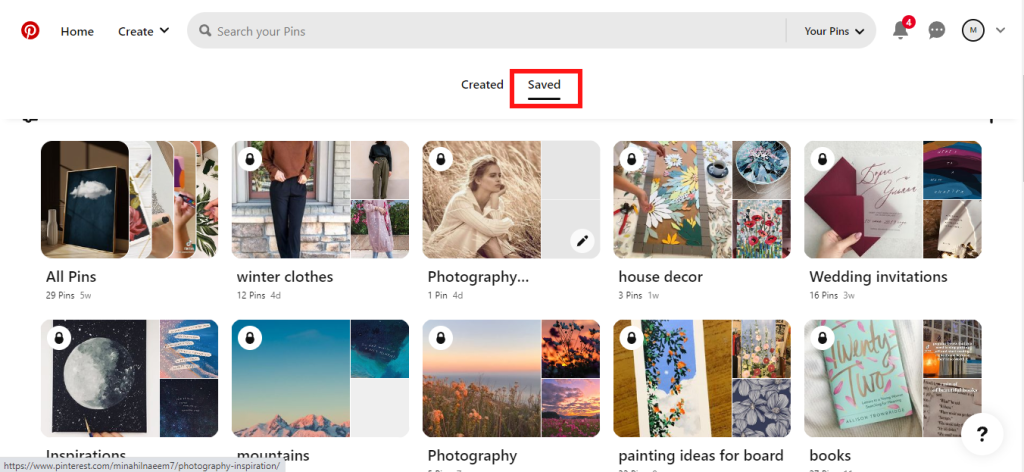The image size is (1024, 472).
Task: Click the lock icon on mountains board
Action: (x=249, y=338)
